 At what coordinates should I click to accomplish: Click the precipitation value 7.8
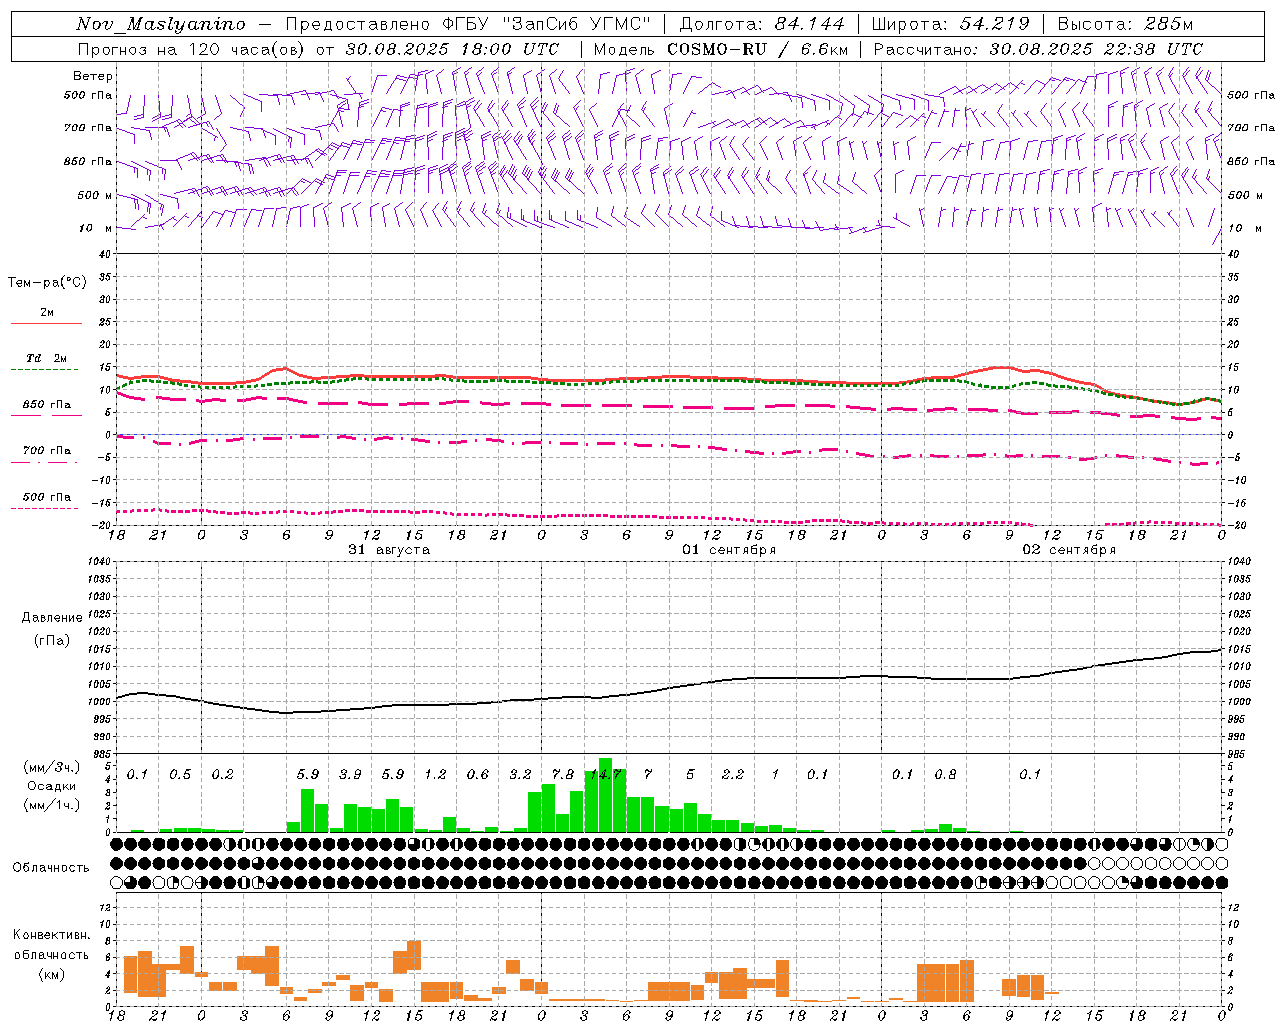pyautogui.click(x=563, y=774)
